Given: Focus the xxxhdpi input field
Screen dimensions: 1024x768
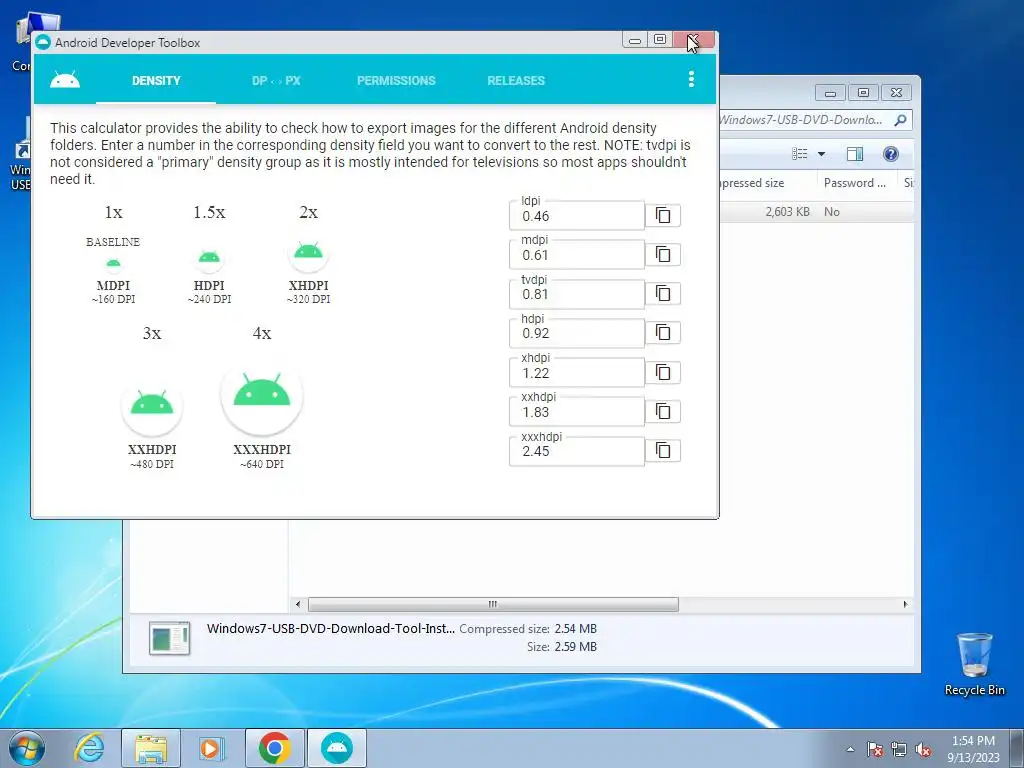Looking at the screenshot, I should tap(577, 451).
